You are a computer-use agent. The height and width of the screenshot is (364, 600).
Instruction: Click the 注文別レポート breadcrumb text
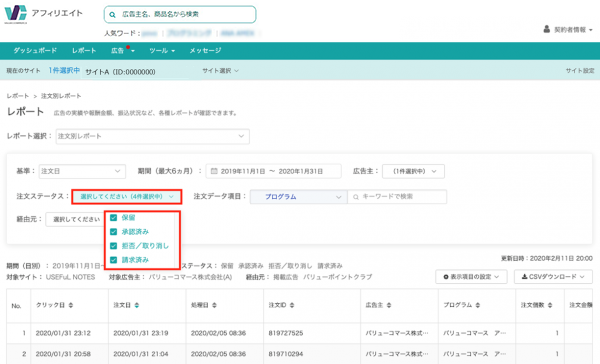61,96
